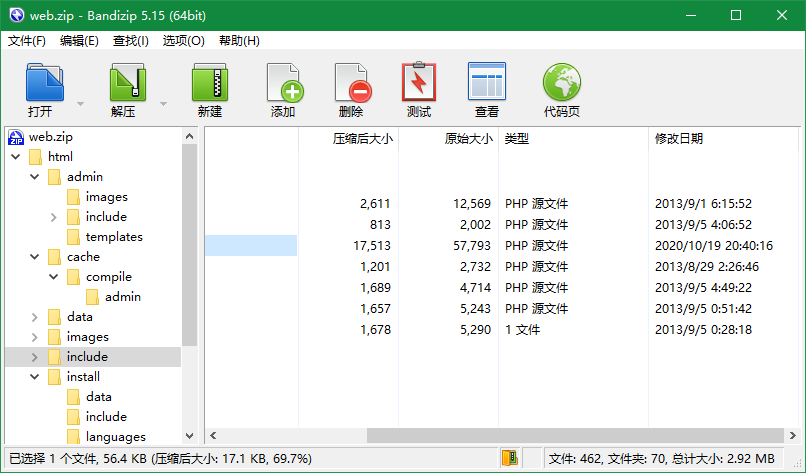Screen dimensions: 806x473
Task: Click the compressed size cell 813
Action: coord(380,225)
